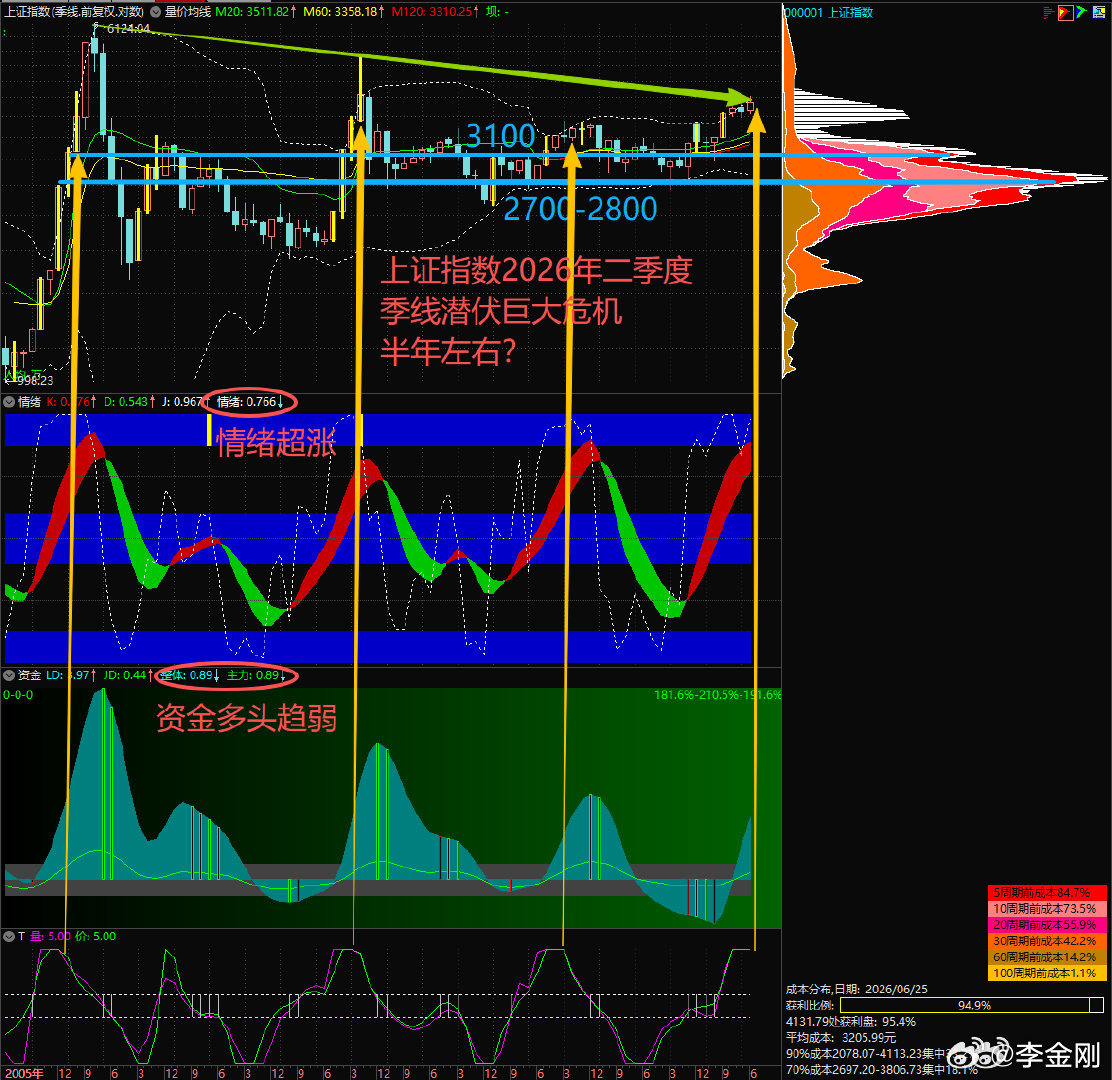Expand the 资金 indicator dropdown arrow

pos(9,675)
